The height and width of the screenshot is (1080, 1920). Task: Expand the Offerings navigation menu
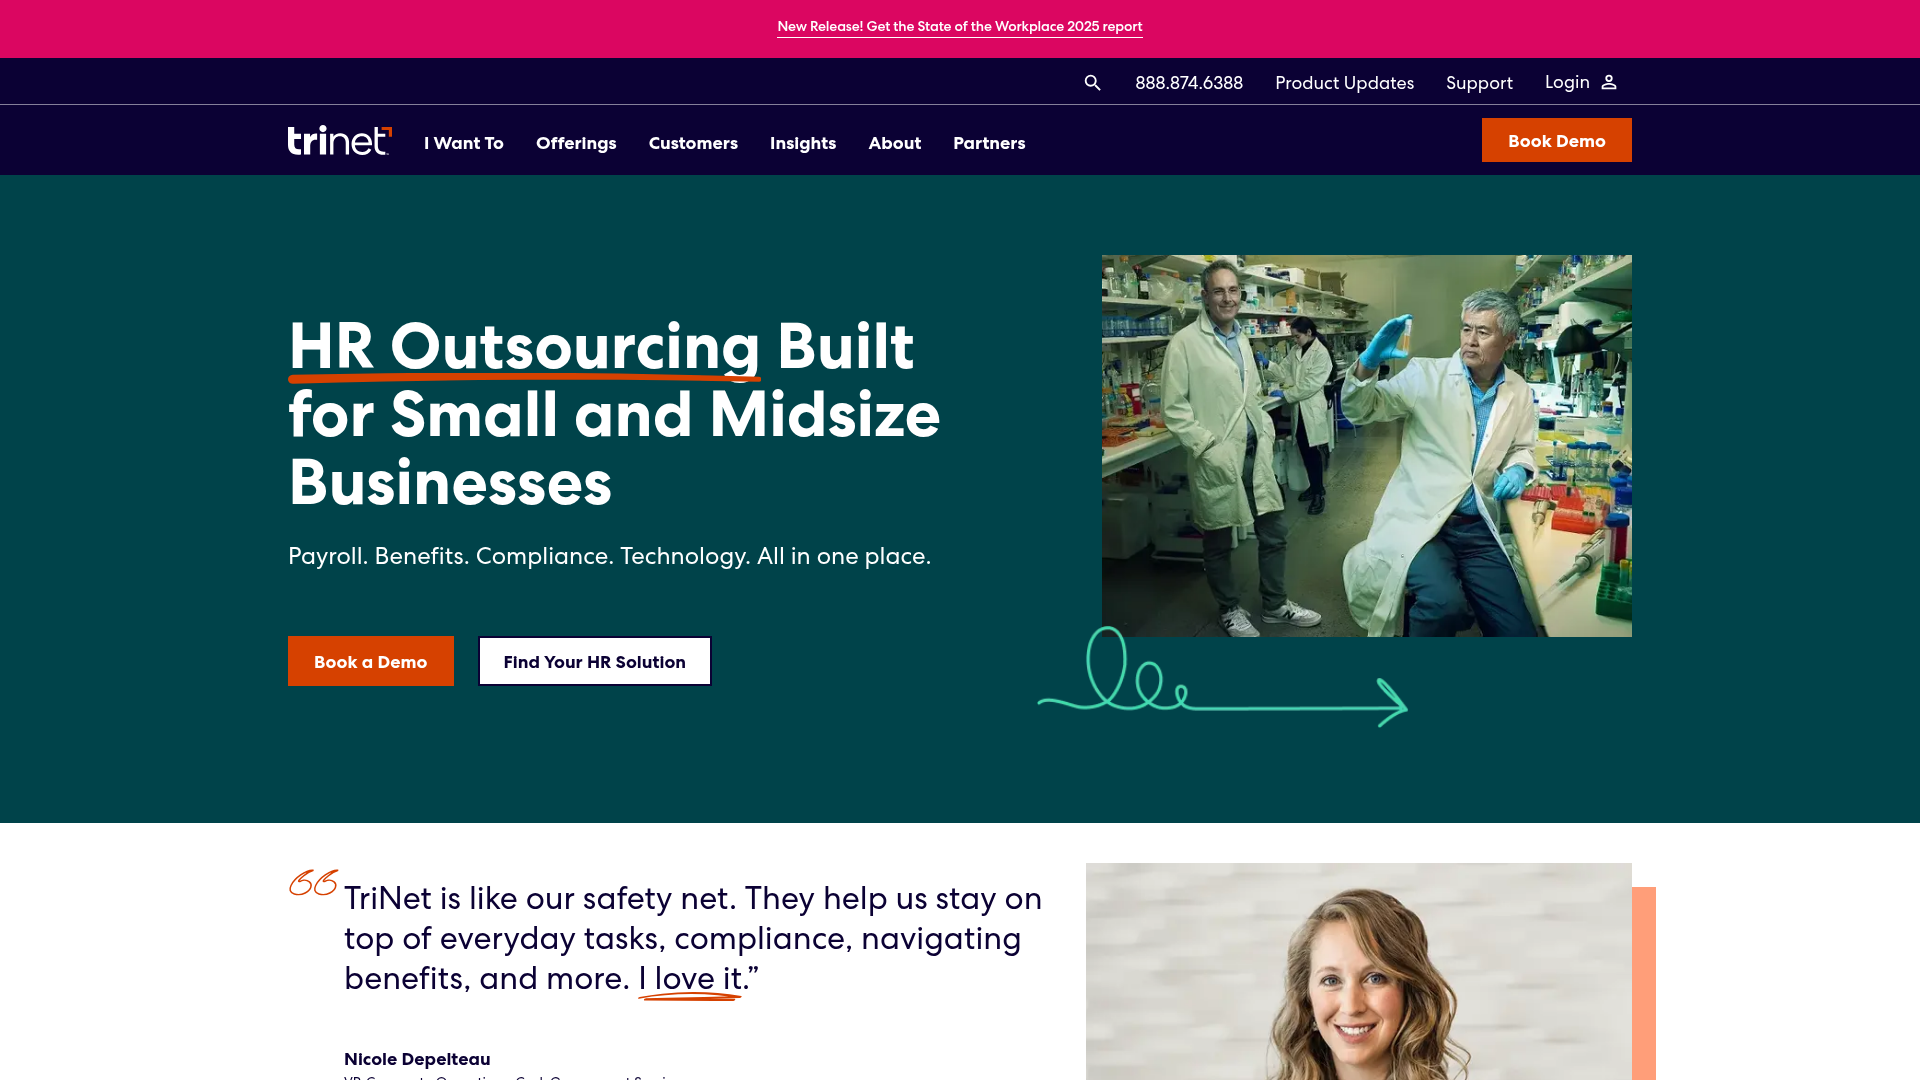click(576, 142)
